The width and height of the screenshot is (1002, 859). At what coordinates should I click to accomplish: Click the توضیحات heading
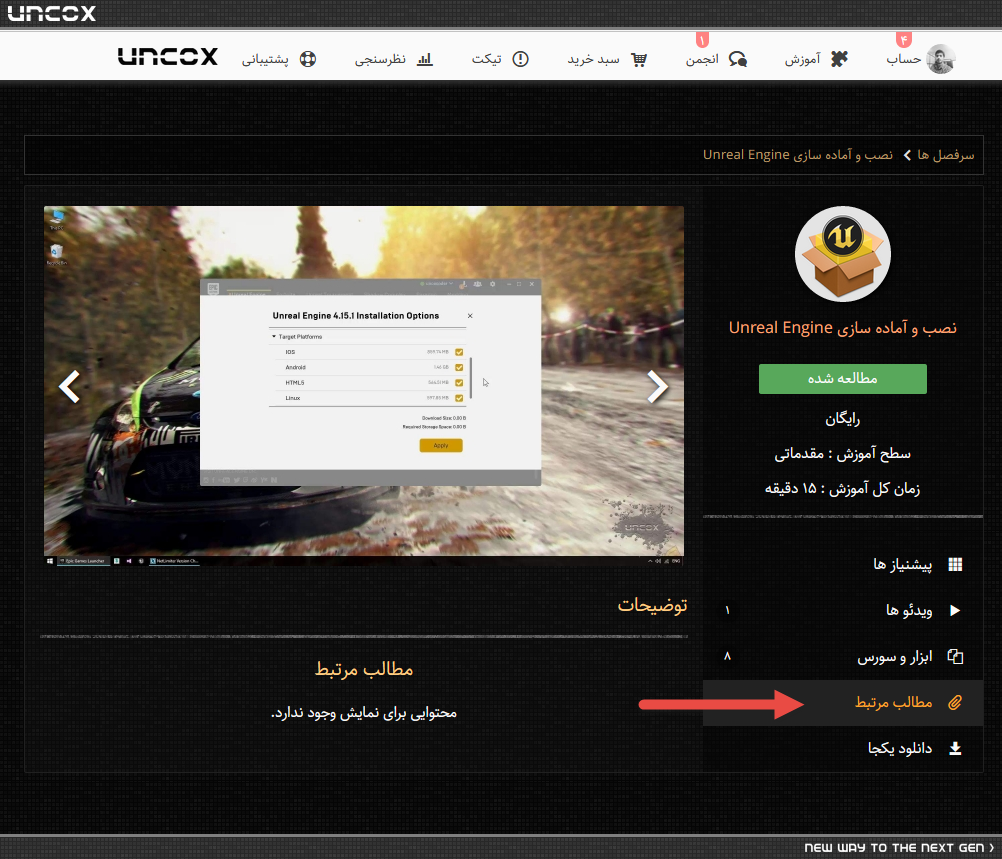click(652, 605)
